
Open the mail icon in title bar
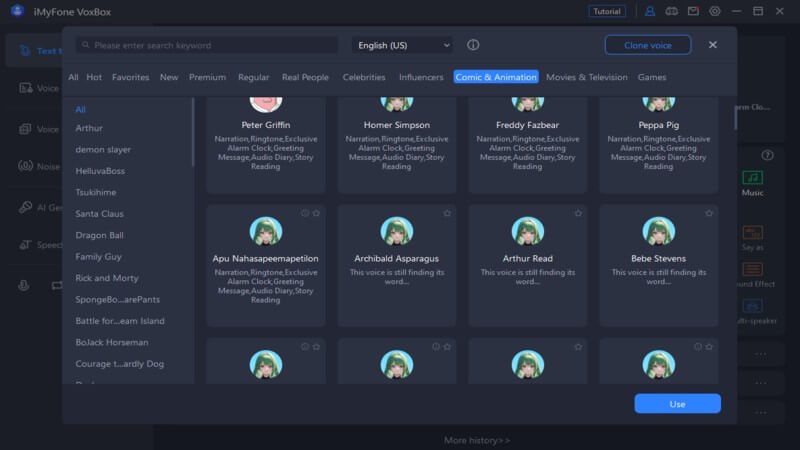(x=693, y=11)
